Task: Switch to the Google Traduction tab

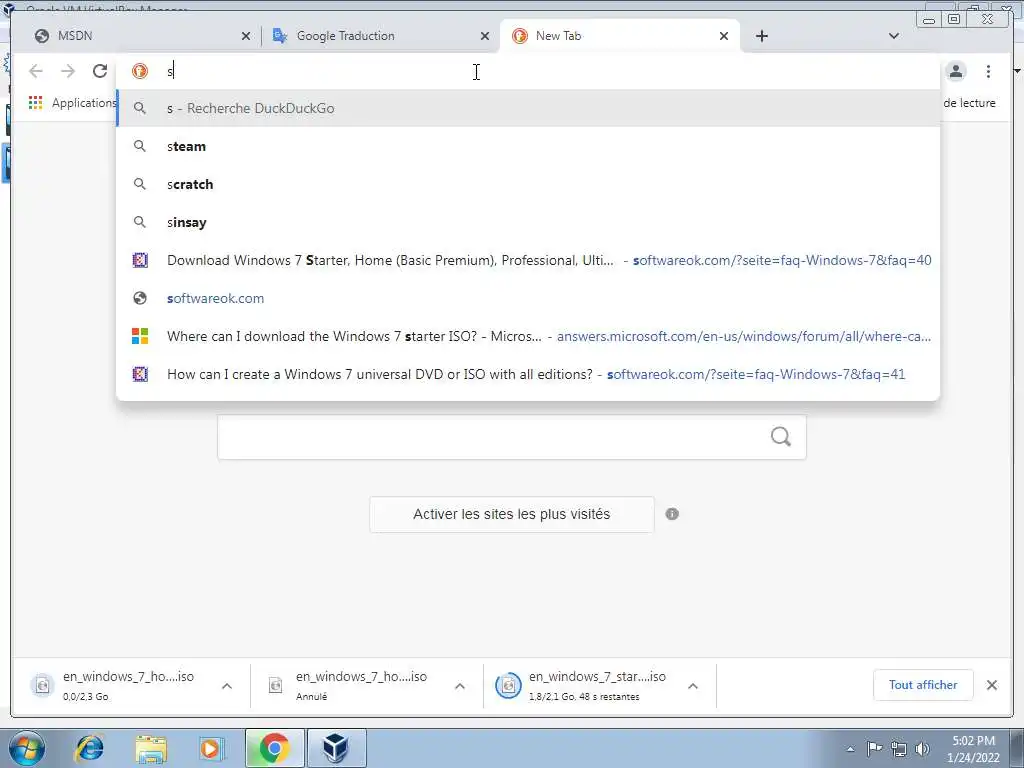Action: click(379, 37)
